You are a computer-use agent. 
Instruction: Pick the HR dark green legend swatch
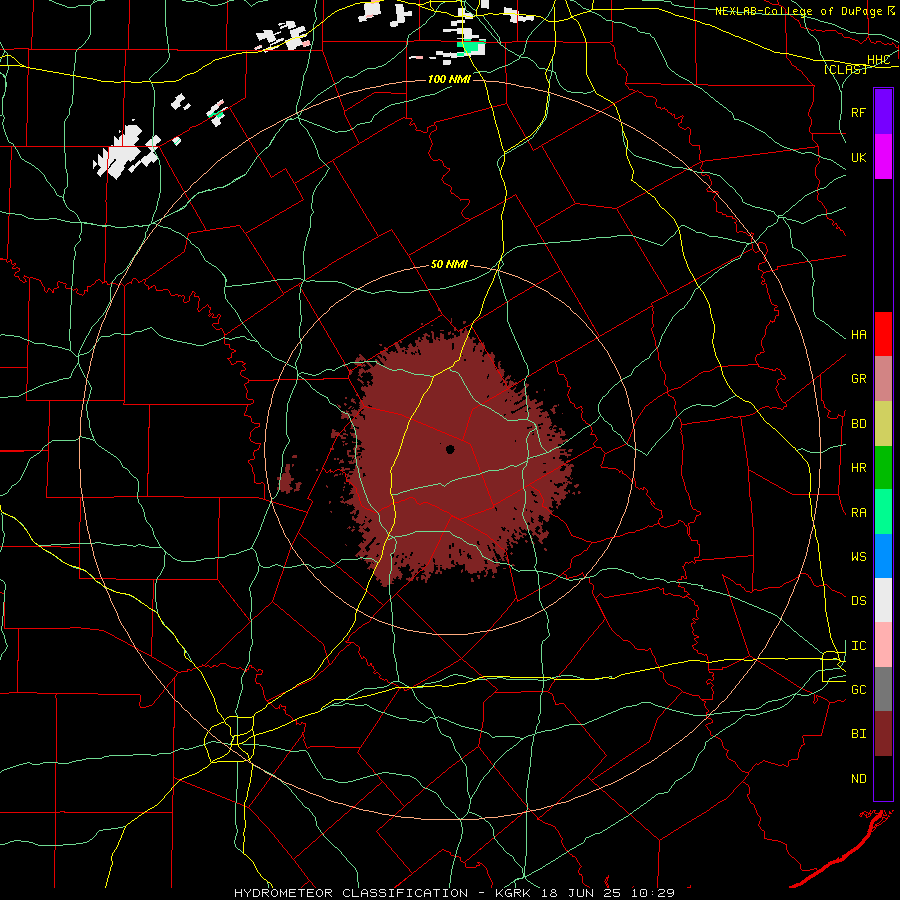coord(883,467)
